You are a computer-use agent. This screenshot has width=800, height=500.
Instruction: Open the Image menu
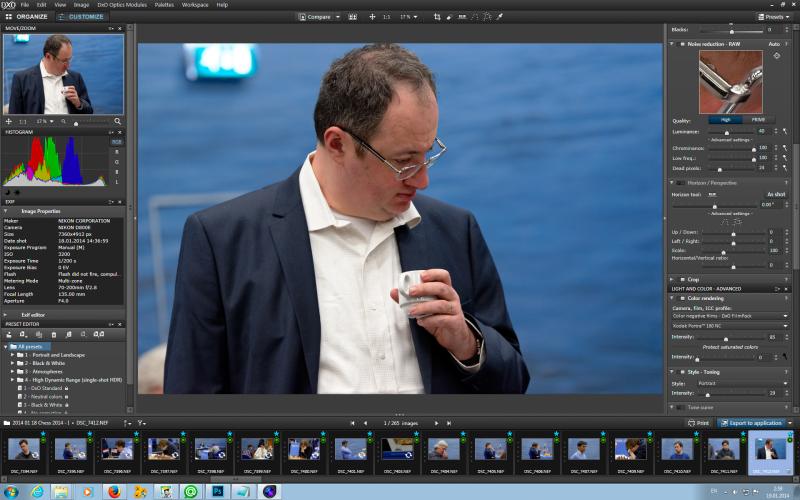coord(81,5)
